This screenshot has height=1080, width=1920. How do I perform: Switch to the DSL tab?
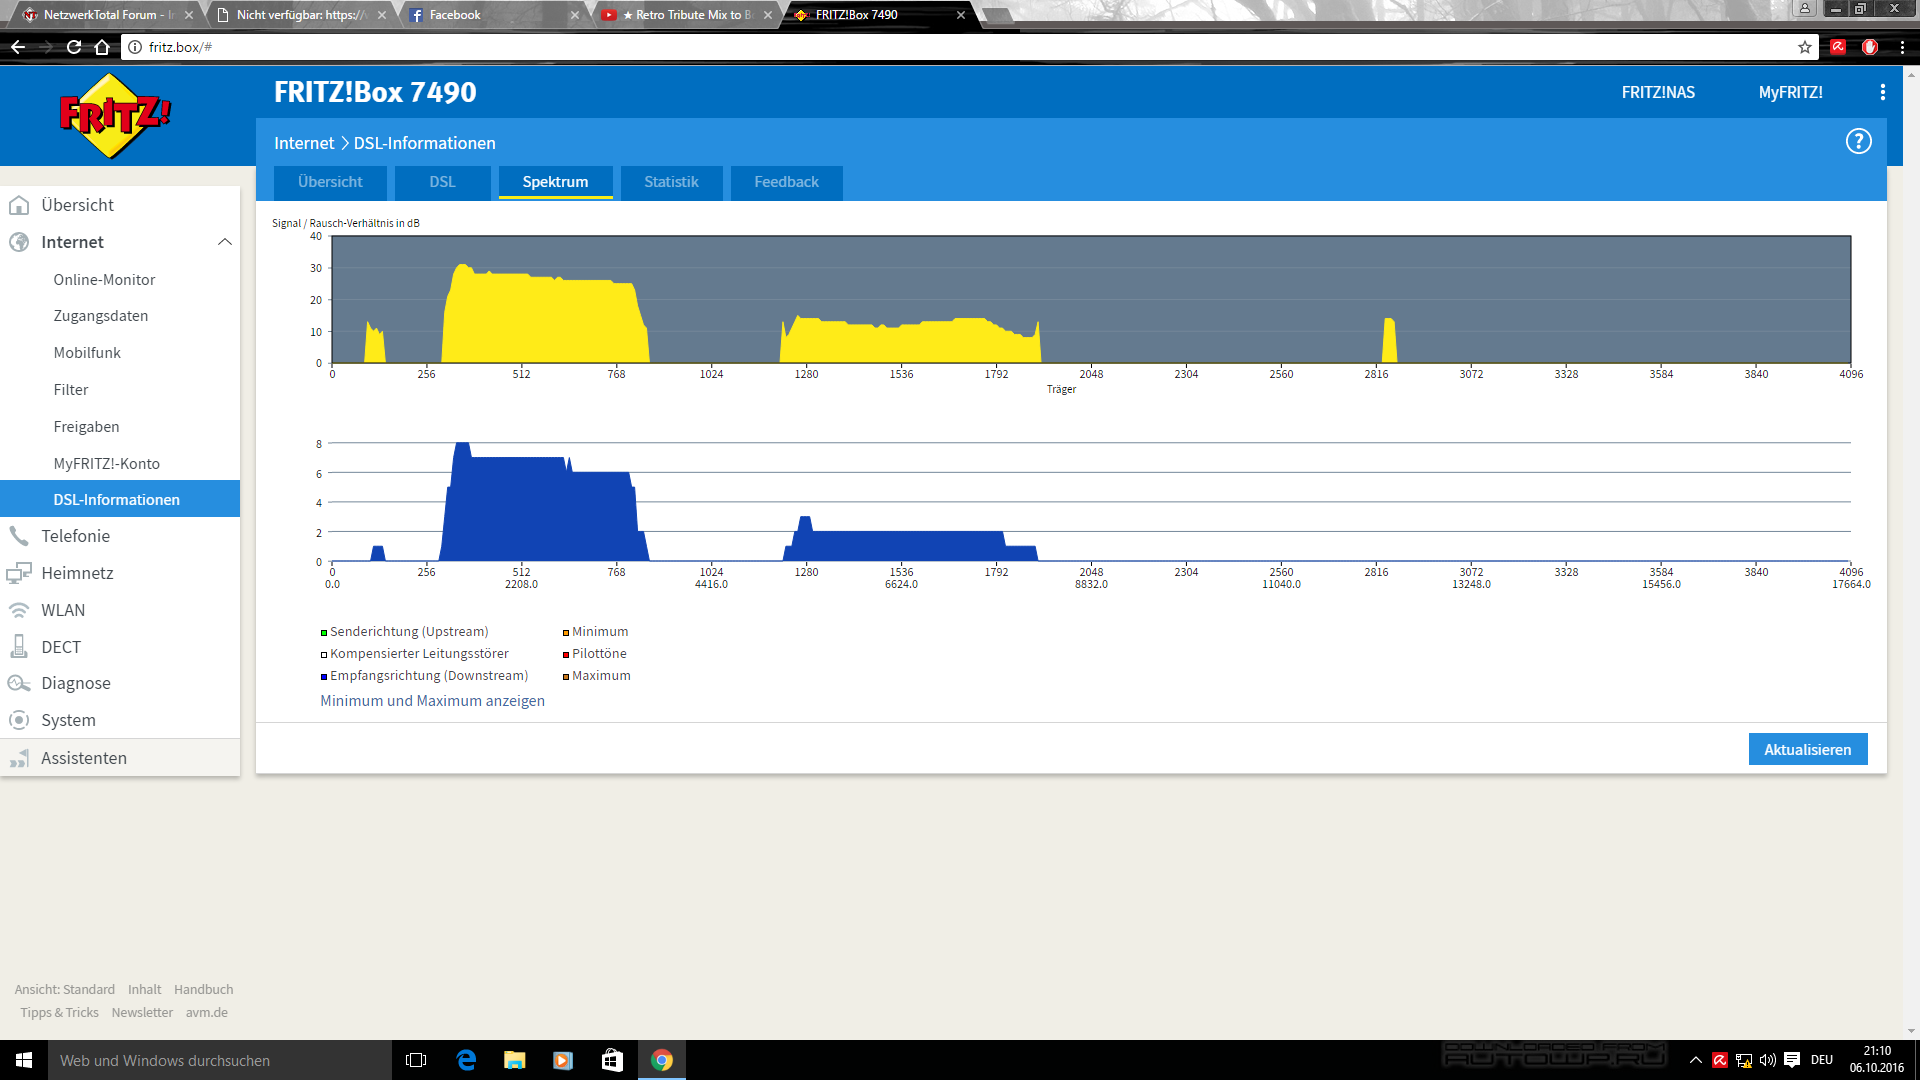(442, 182)
